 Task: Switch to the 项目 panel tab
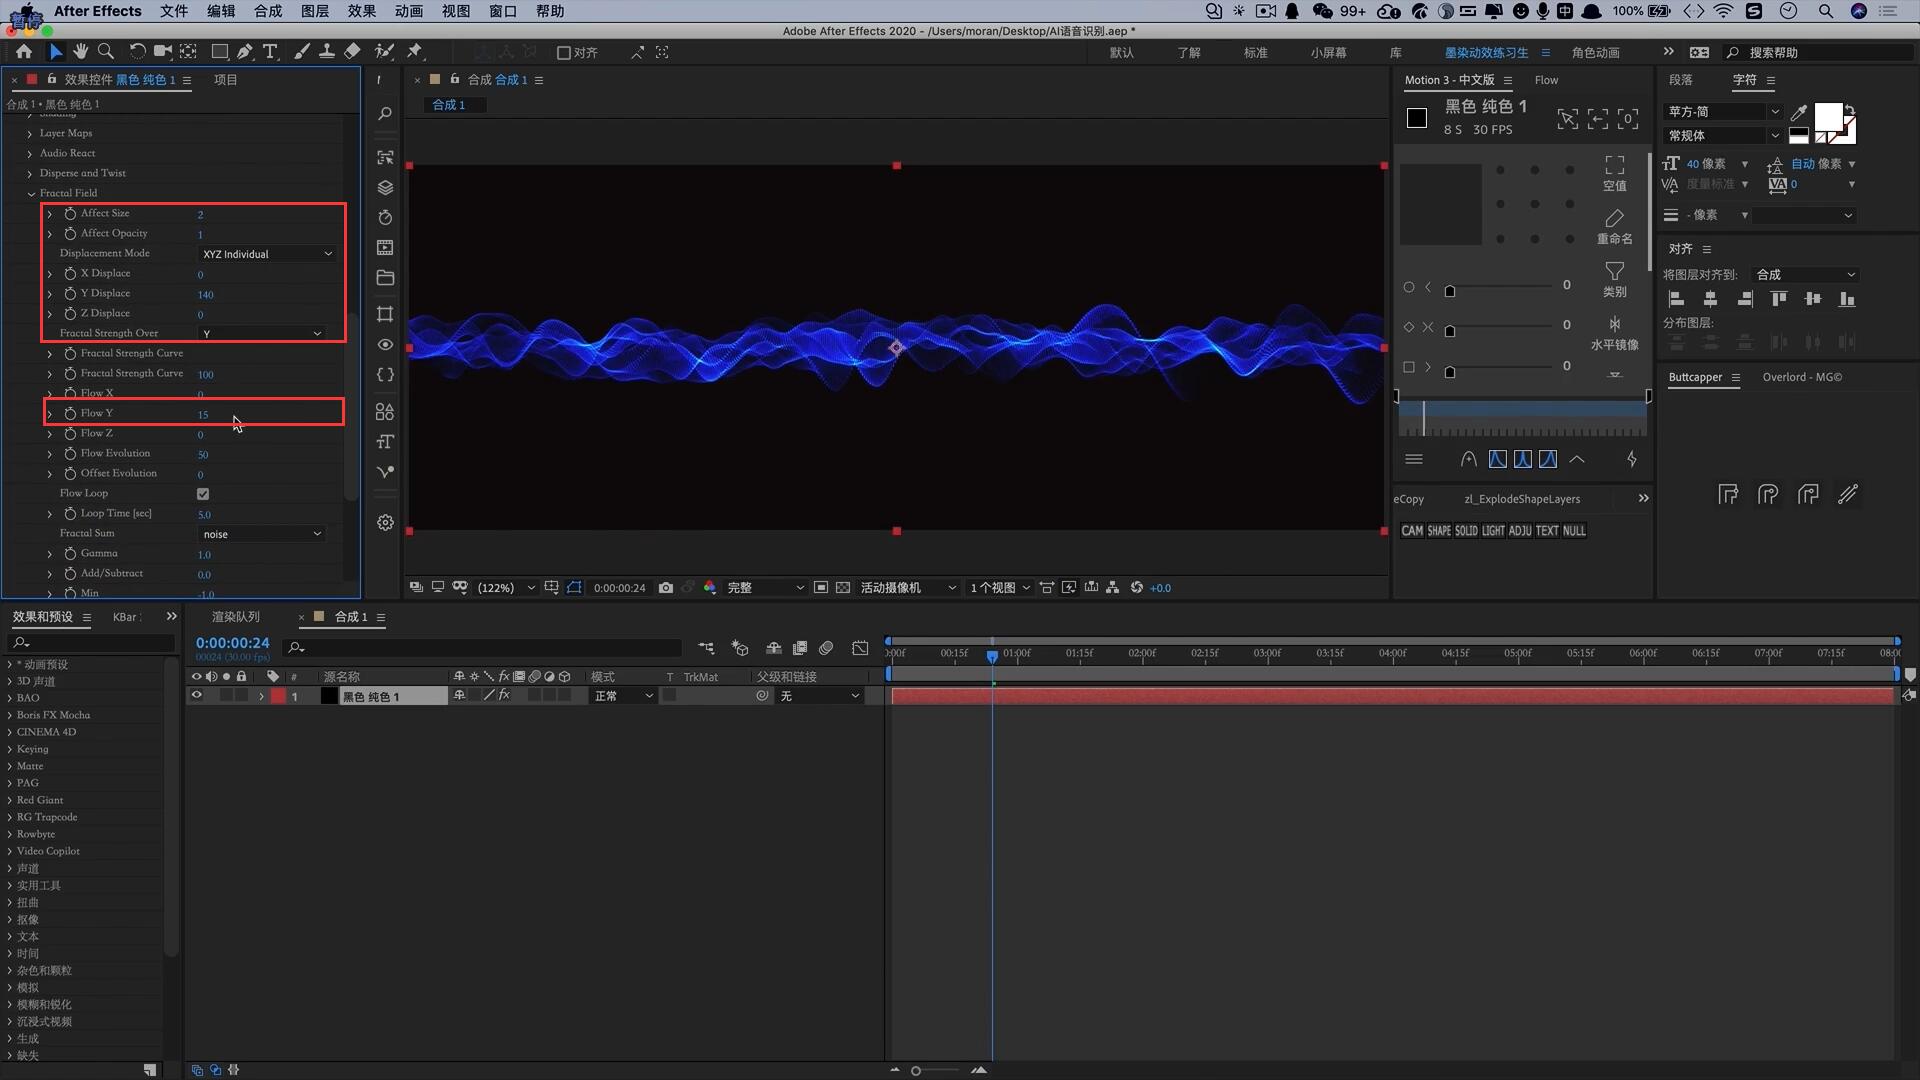pyautogui.click(x=226, y=80)
